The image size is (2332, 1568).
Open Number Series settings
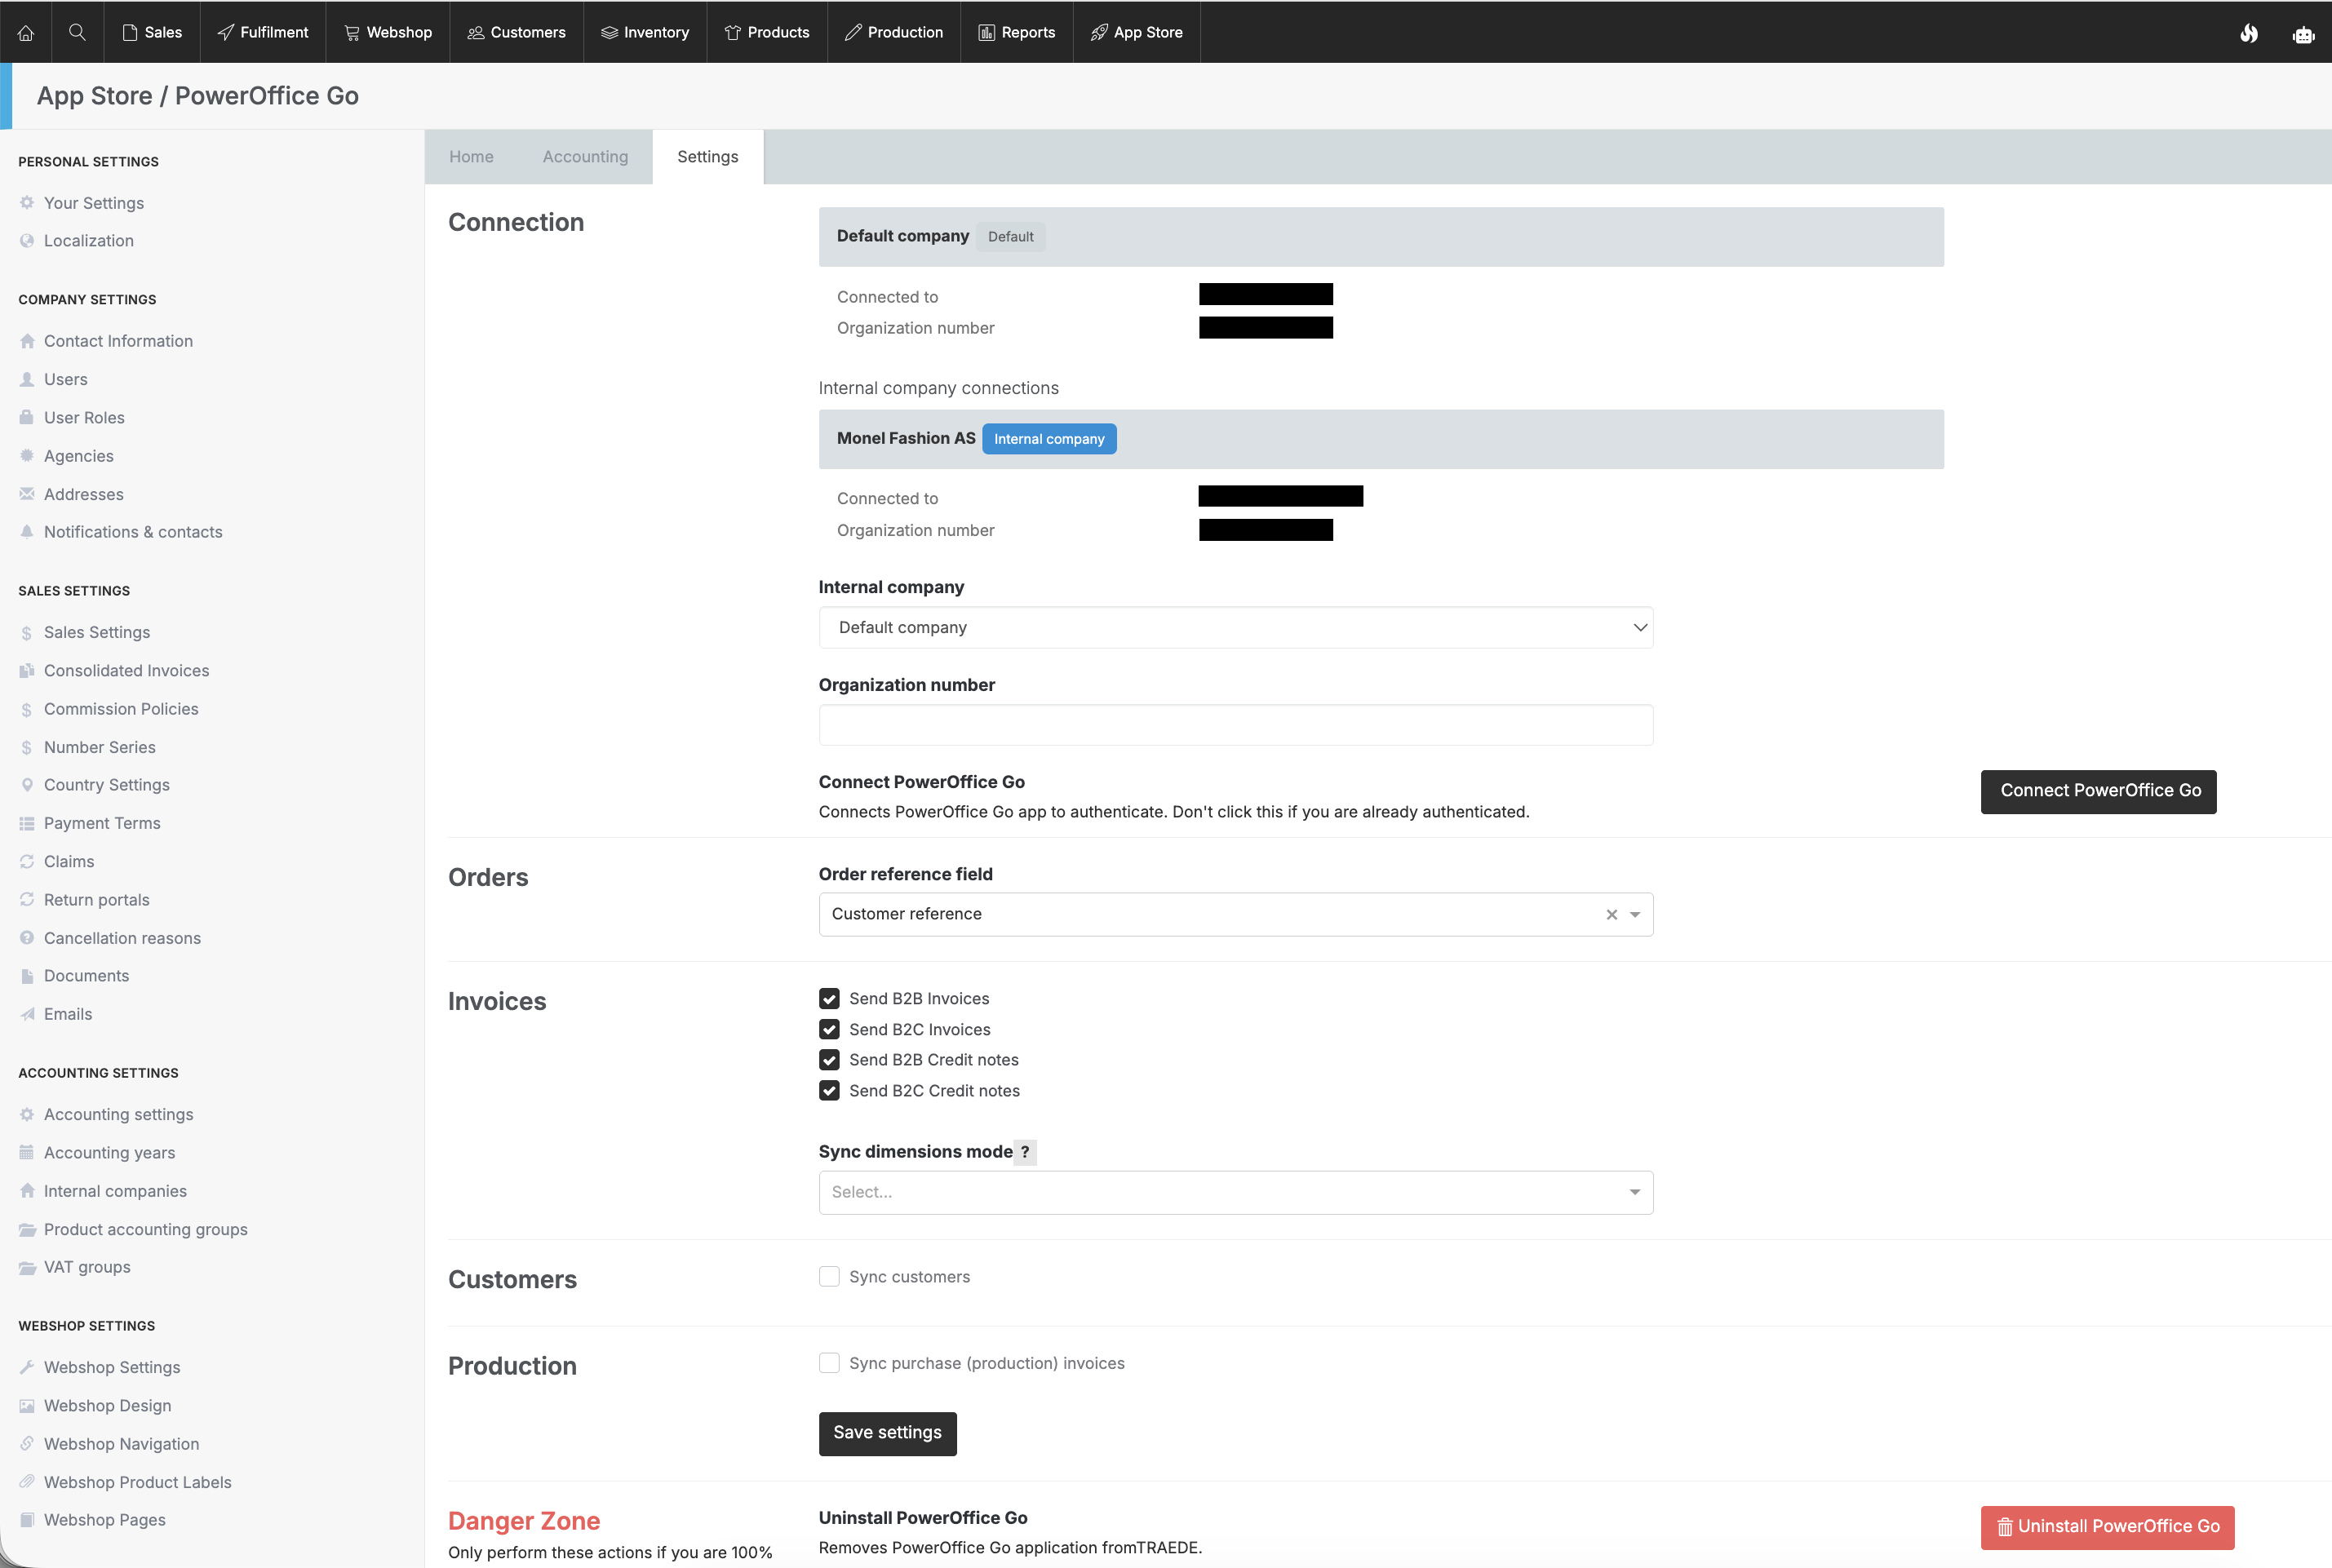click(100, 747)
